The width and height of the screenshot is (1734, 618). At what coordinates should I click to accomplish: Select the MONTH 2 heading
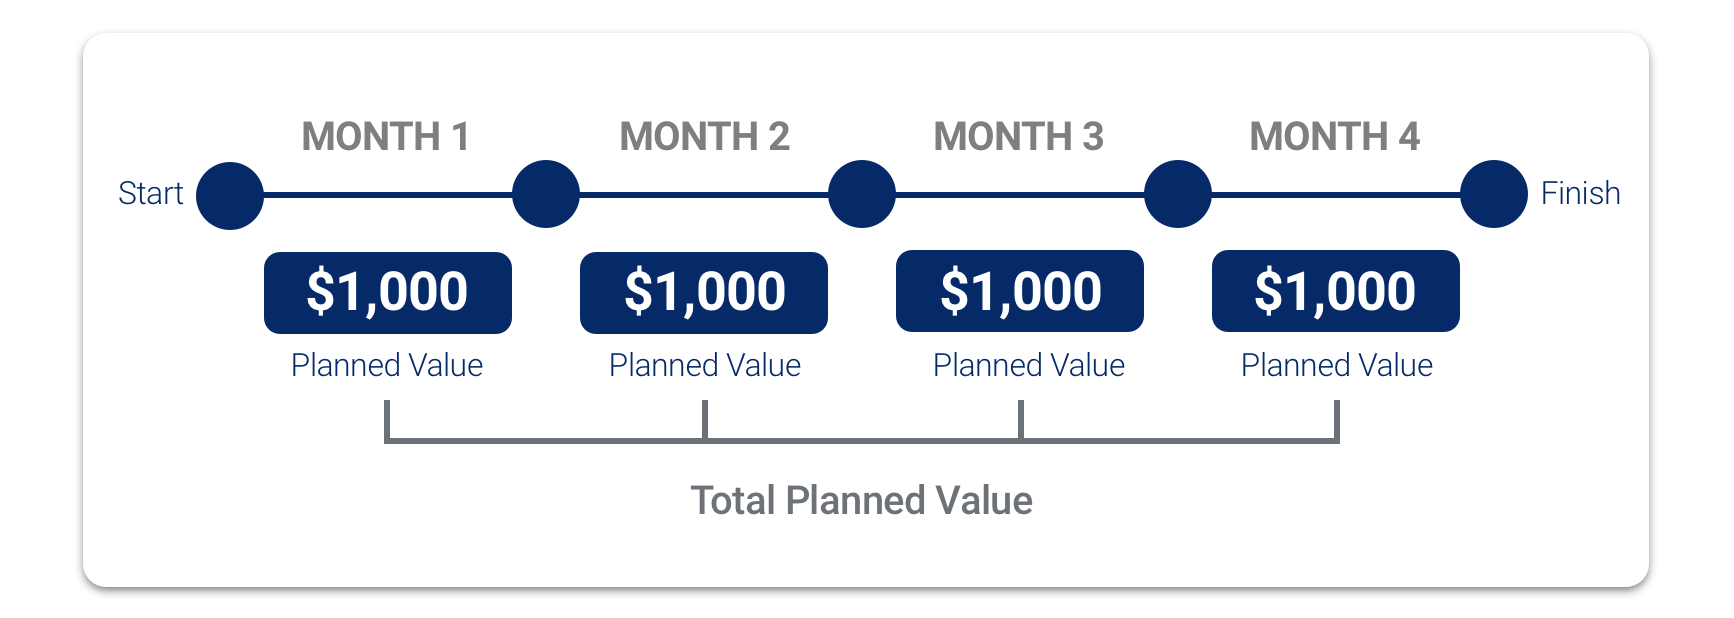coord(704,136)
